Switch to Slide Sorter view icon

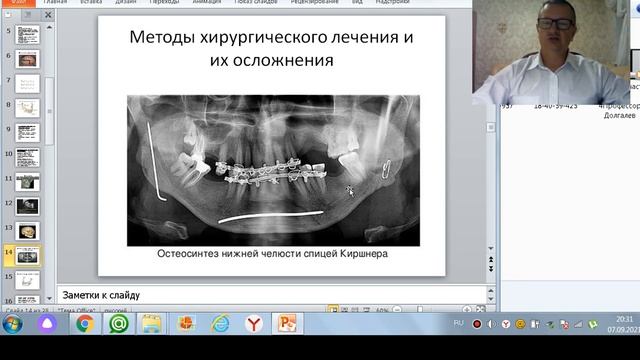[344, 310]
